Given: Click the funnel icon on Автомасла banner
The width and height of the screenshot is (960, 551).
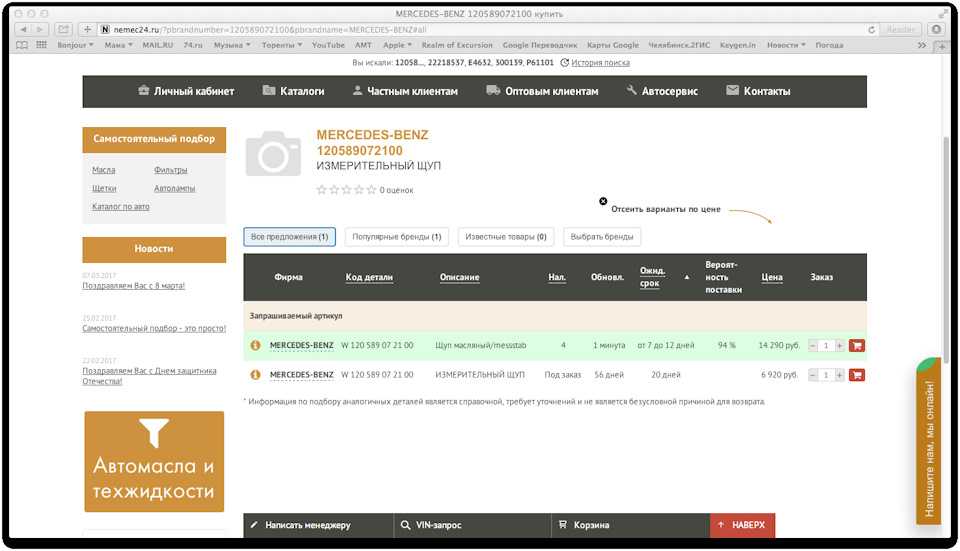Looking at the screenshot, I should pyautogui.click(x=154, y=432).
